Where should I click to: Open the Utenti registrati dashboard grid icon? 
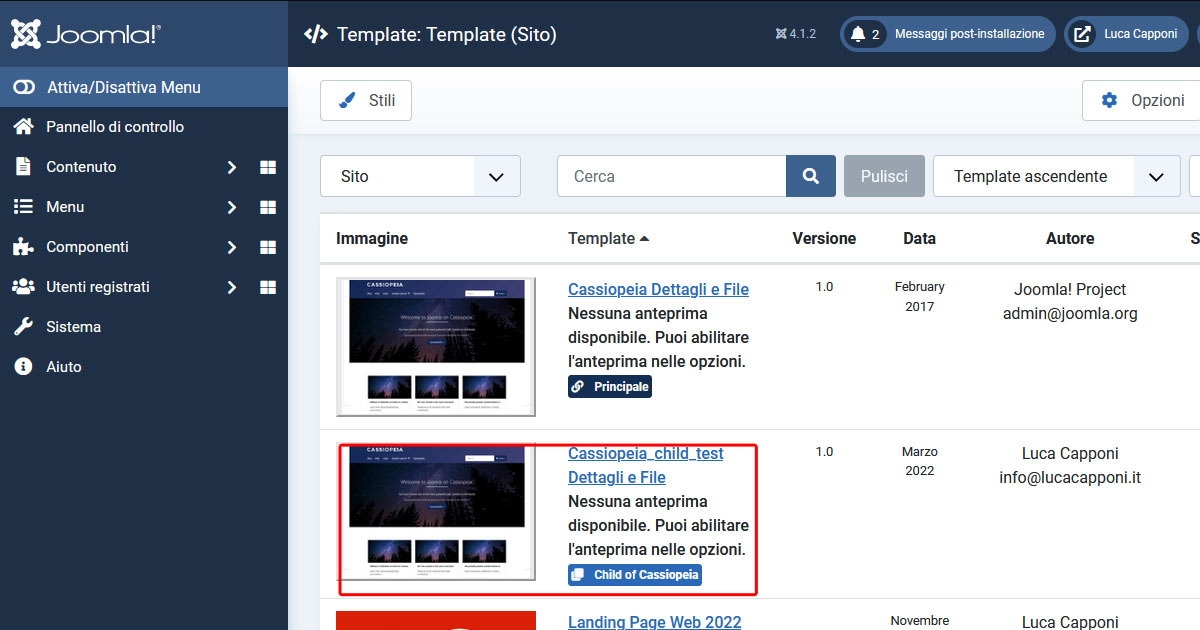pyautogui.click(x=268, y=287)
